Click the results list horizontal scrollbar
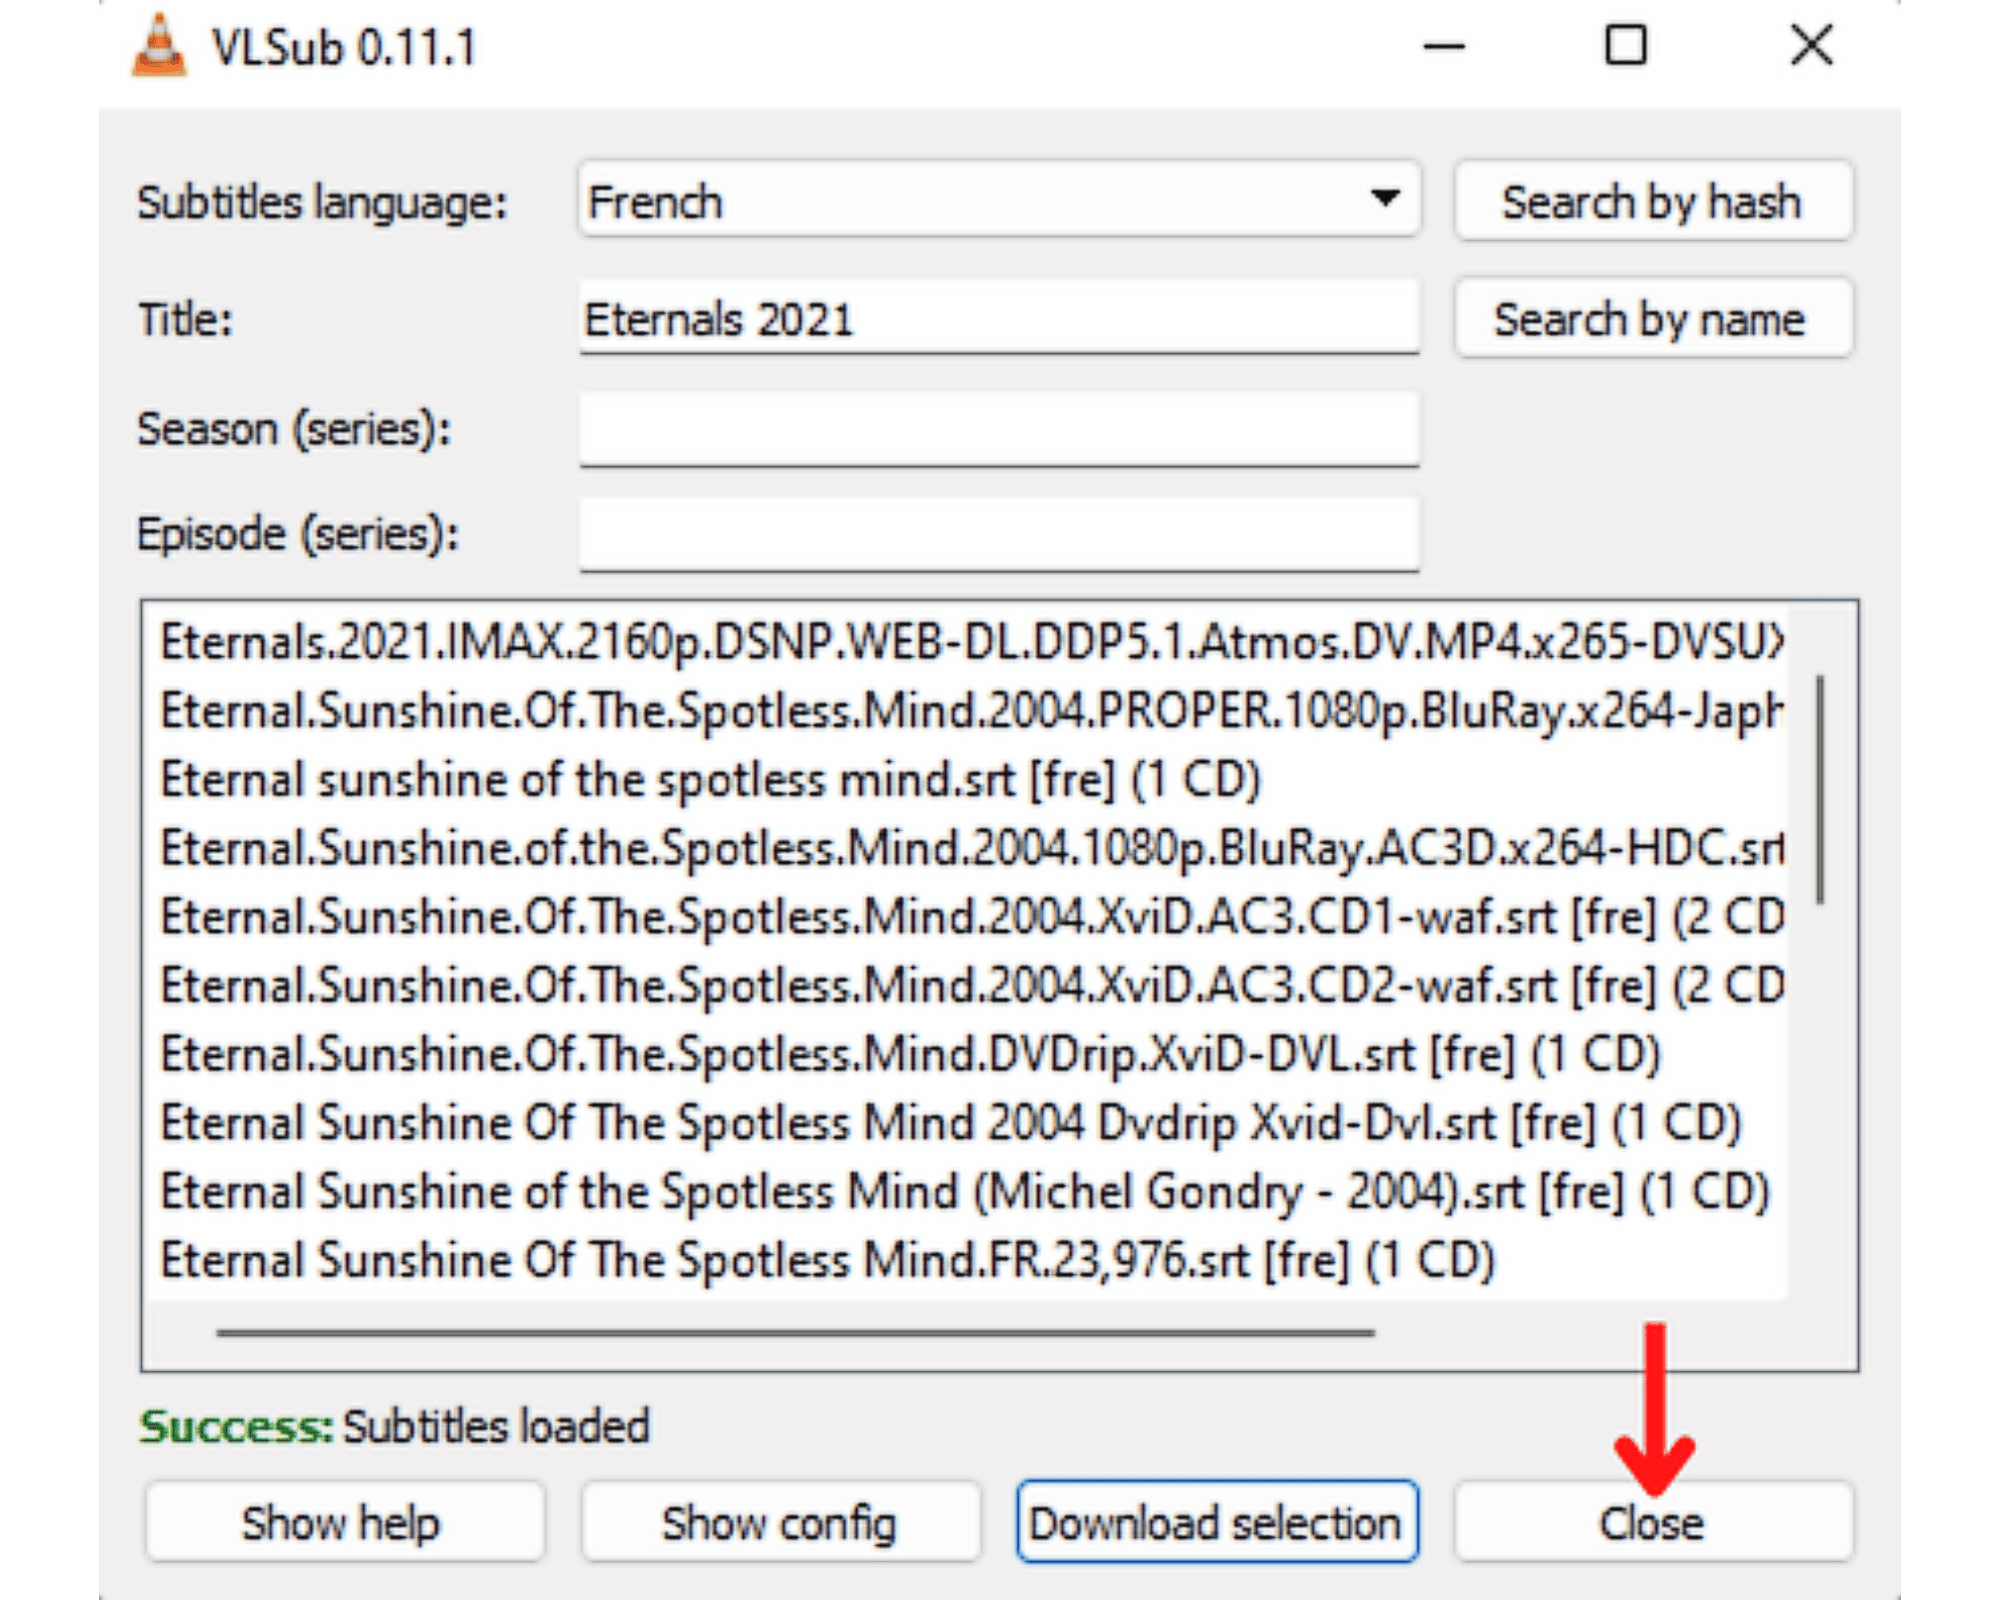The width and height of the screenshot is (2000, 1600). [x=795, y=1333]
